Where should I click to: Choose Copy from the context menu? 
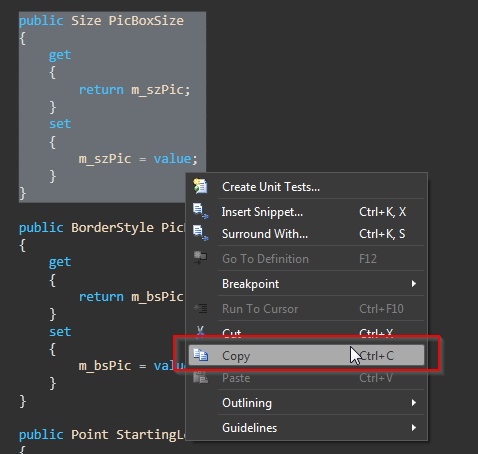point(306,355)
